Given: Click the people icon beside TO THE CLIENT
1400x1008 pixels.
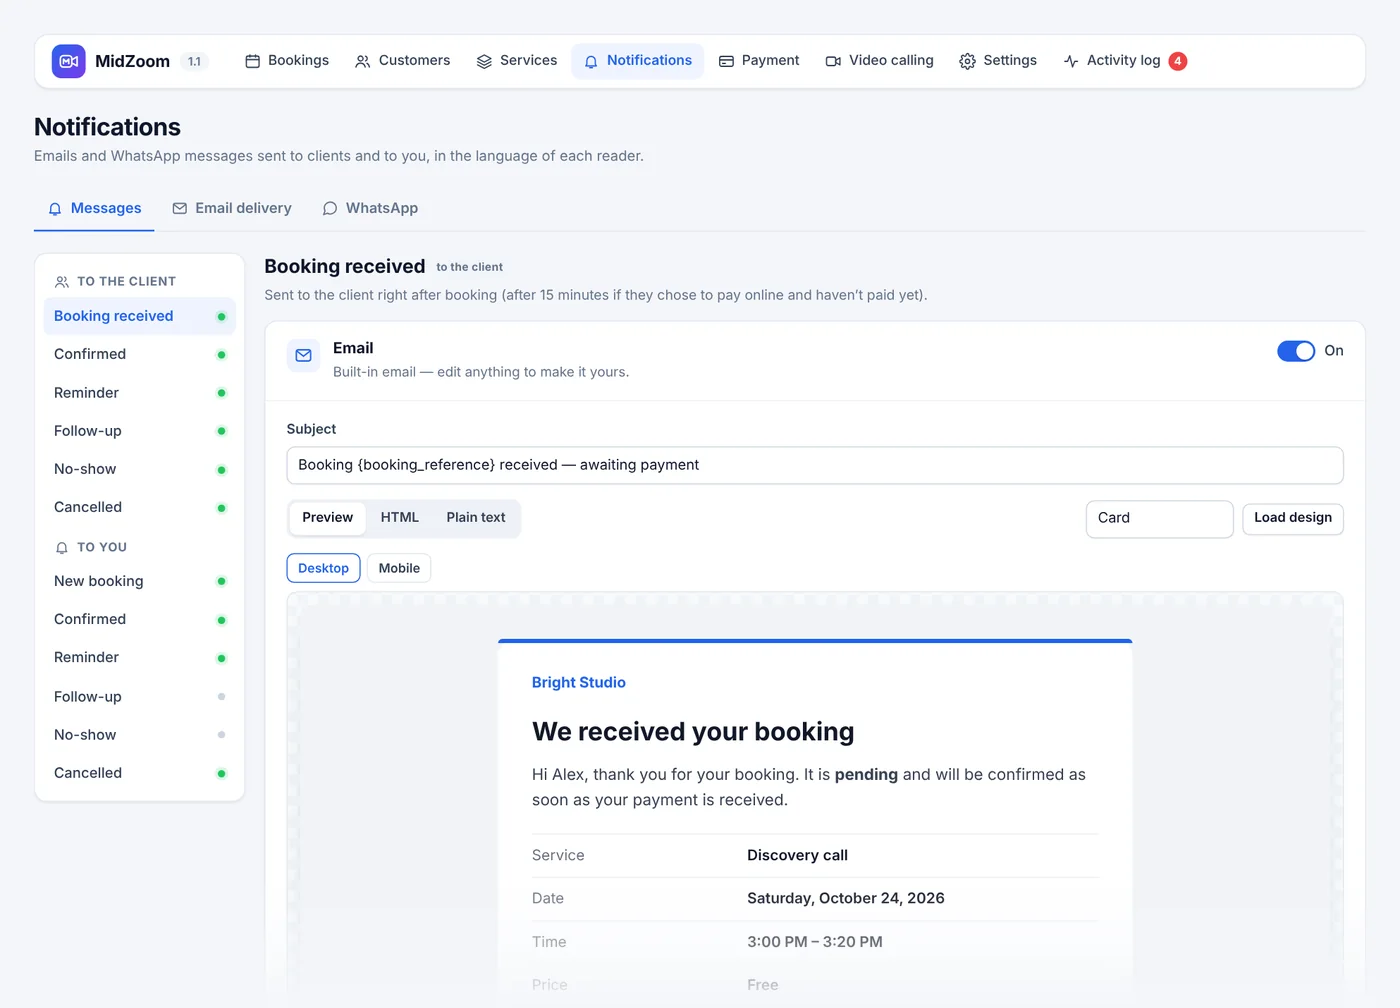Looking at the screenshot, I should (62, 282).
